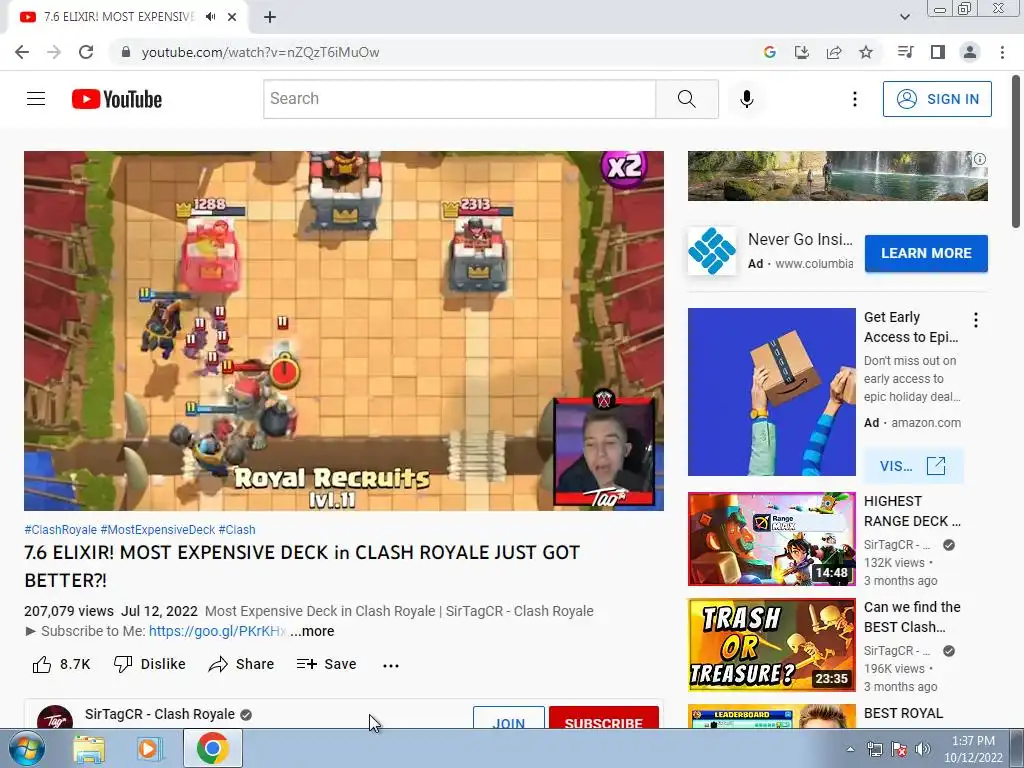Open HIGHEST RANGE DECK video thumbnail
Screen dimensions: 1024x768
coord(771,539)
